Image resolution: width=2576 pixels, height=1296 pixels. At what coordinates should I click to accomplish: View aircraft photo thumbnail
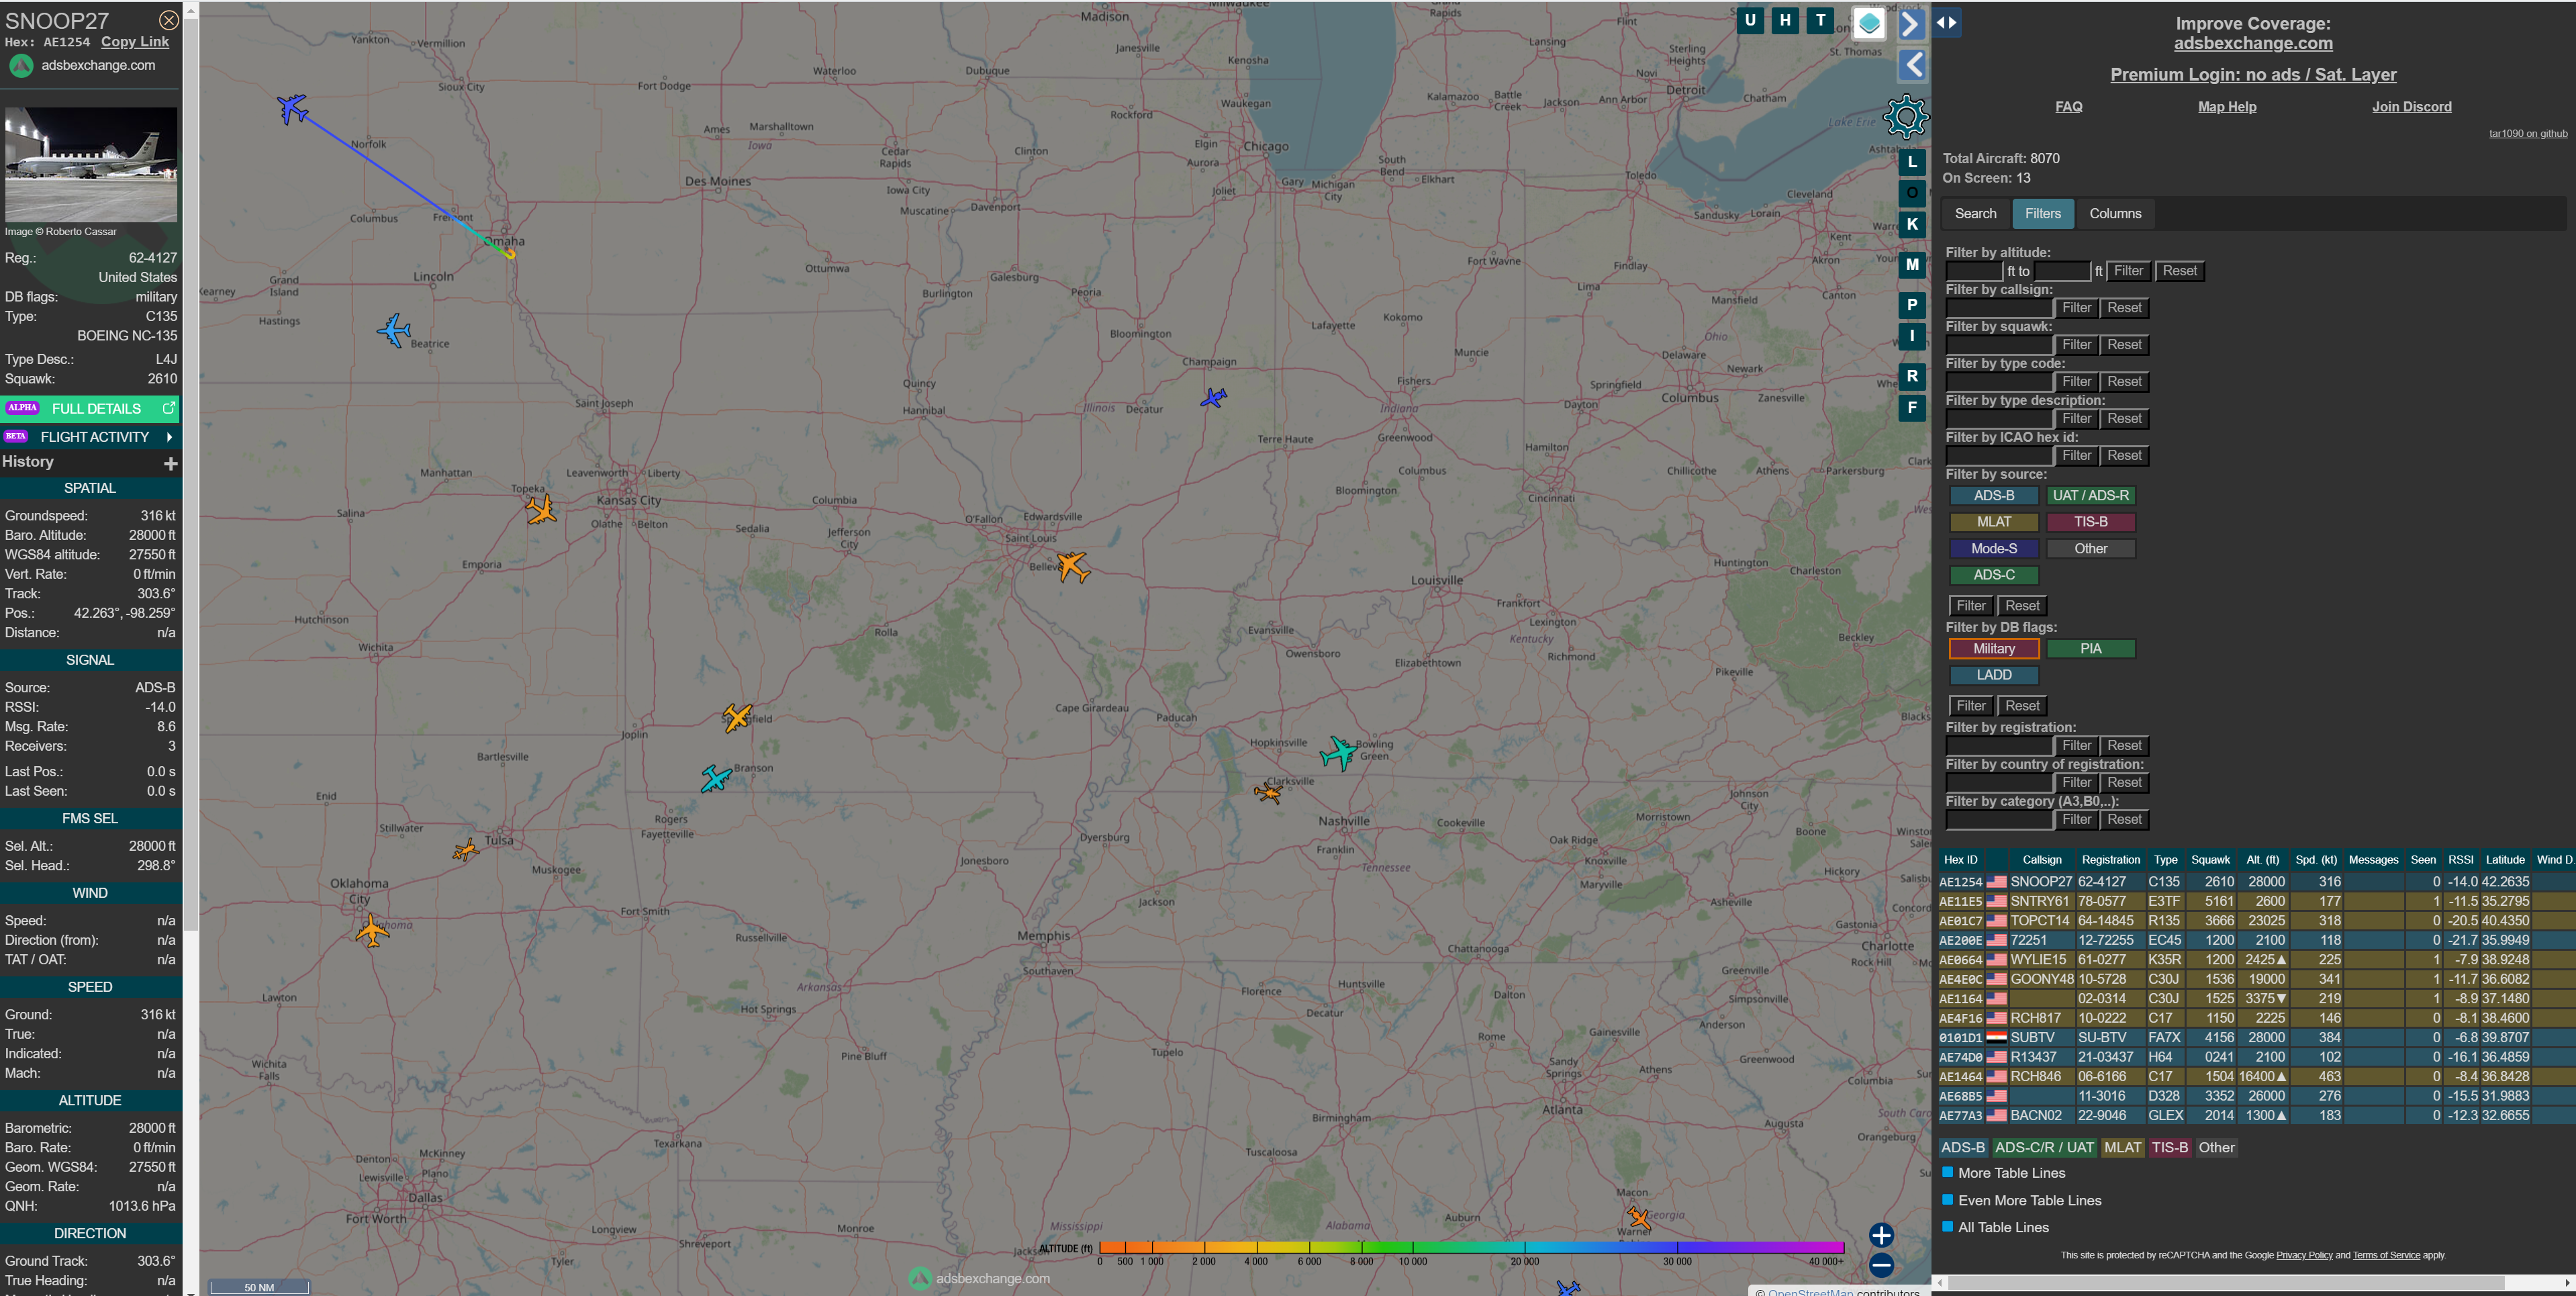tap(91, 164)
